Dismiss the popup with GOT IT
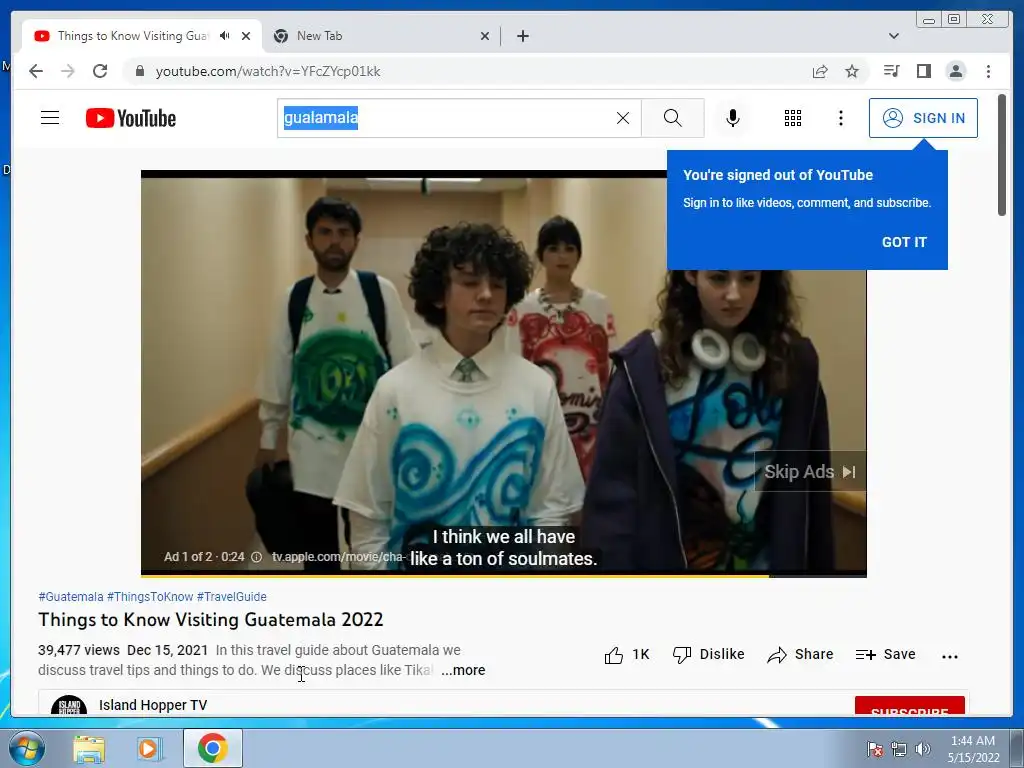Screen dimensions: 1024x768 [x=904, y=242]
